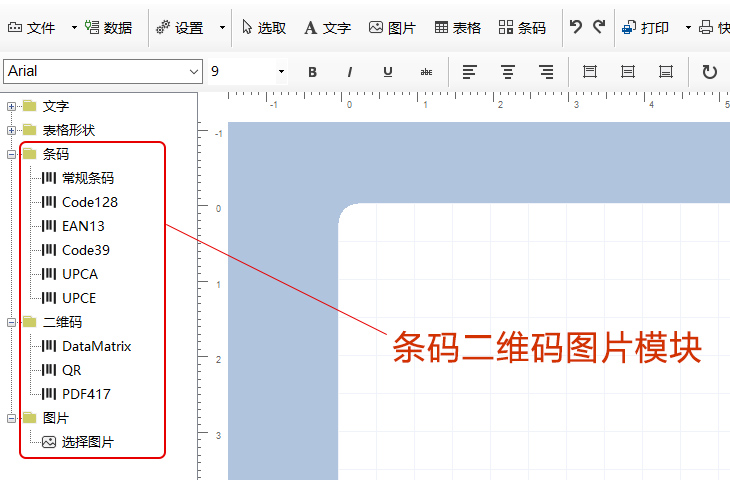Apply strikethrough text formatting

[426, 72]
